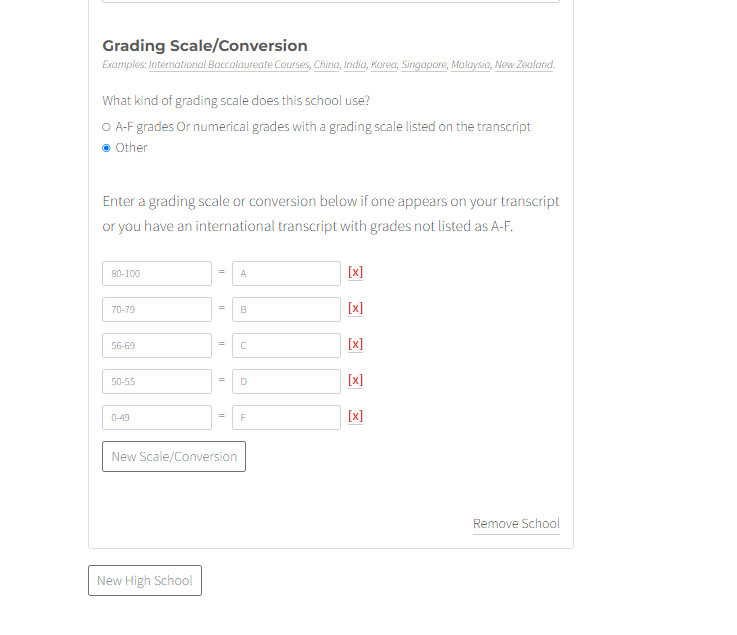Open the China example link
This screenshot has width=737, height=635.
(x=326, y=64)
